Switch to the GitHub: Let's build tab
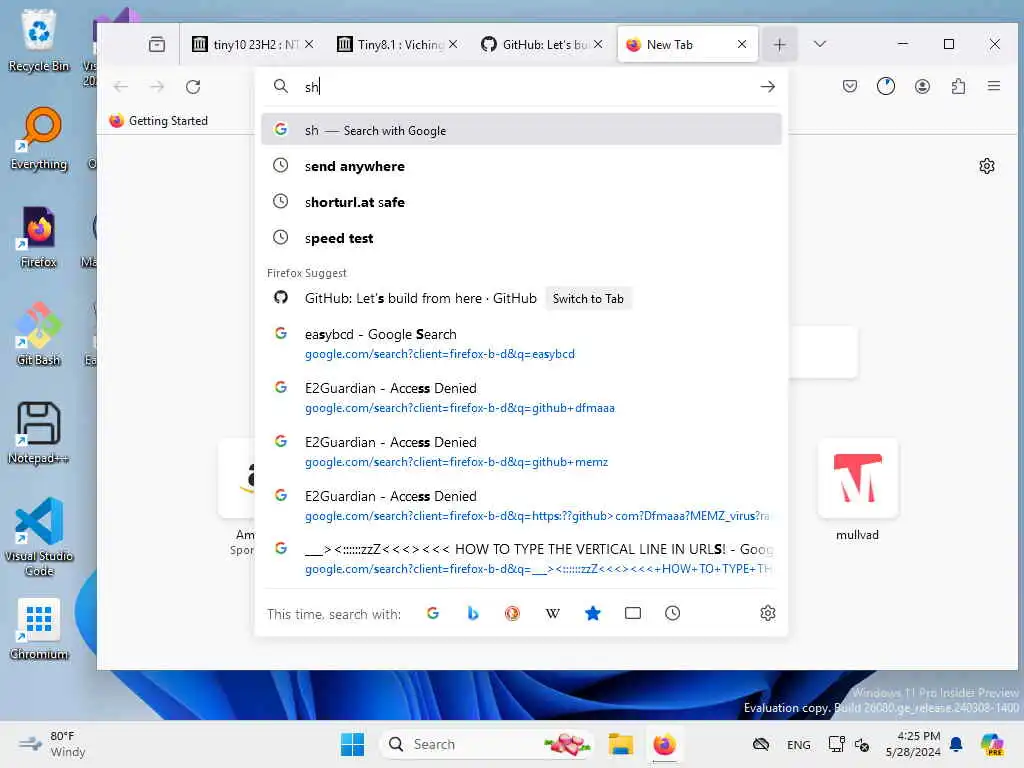Viewport: 1024px width, 768px height. (x=534, y=44)
